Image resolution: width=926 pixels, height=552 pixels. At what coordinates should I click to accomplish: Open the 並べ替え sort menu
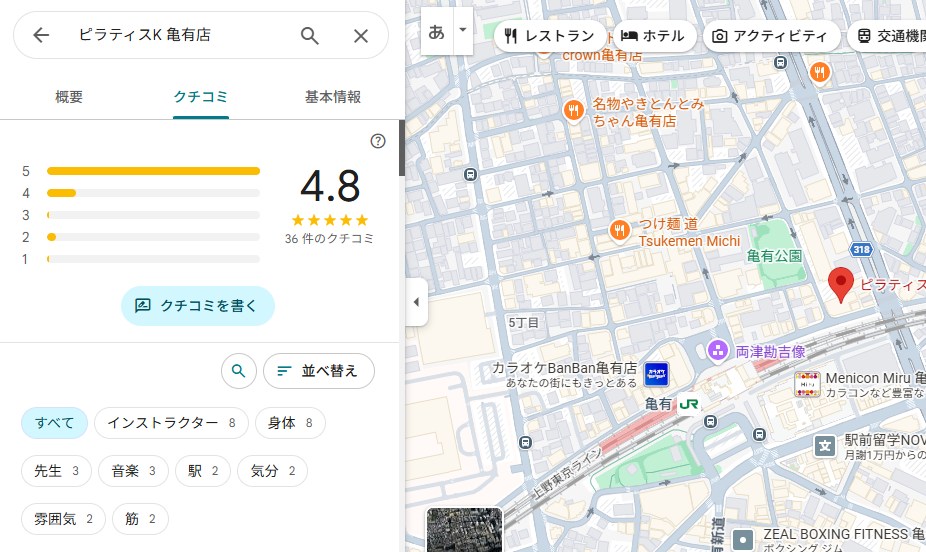[318, 371]
